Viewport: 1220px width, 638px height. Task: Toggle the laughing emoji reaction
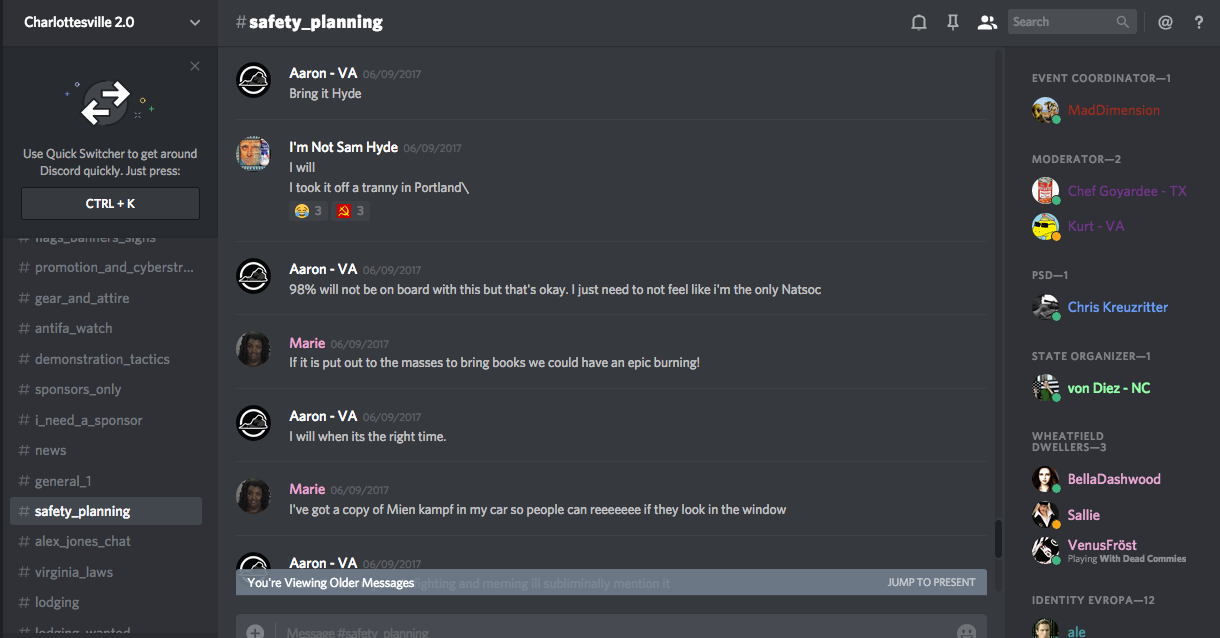[x=308, y=211]
